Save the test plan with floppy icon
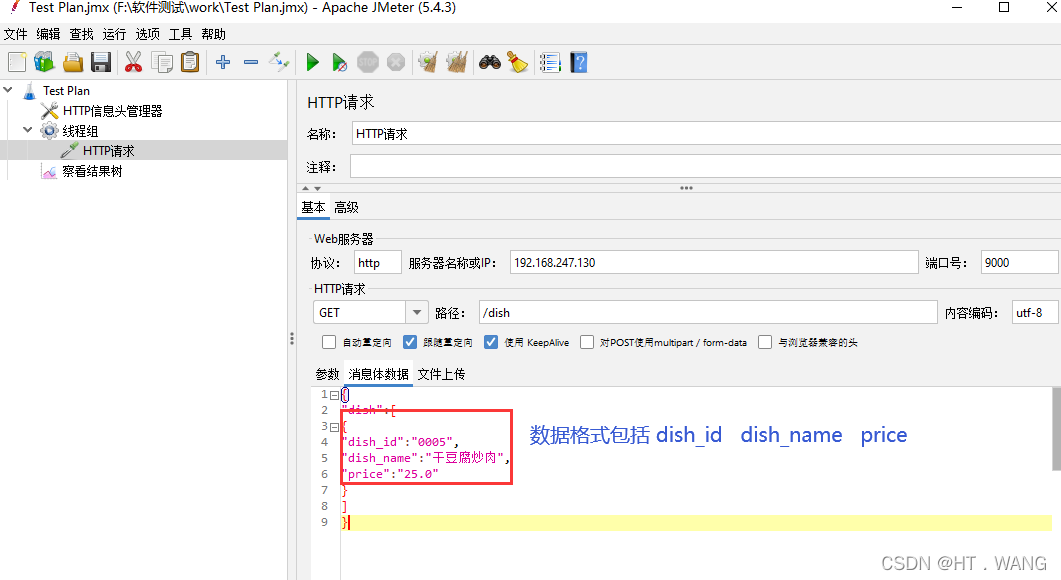The image size is (1061, 580). click(101, 62)
